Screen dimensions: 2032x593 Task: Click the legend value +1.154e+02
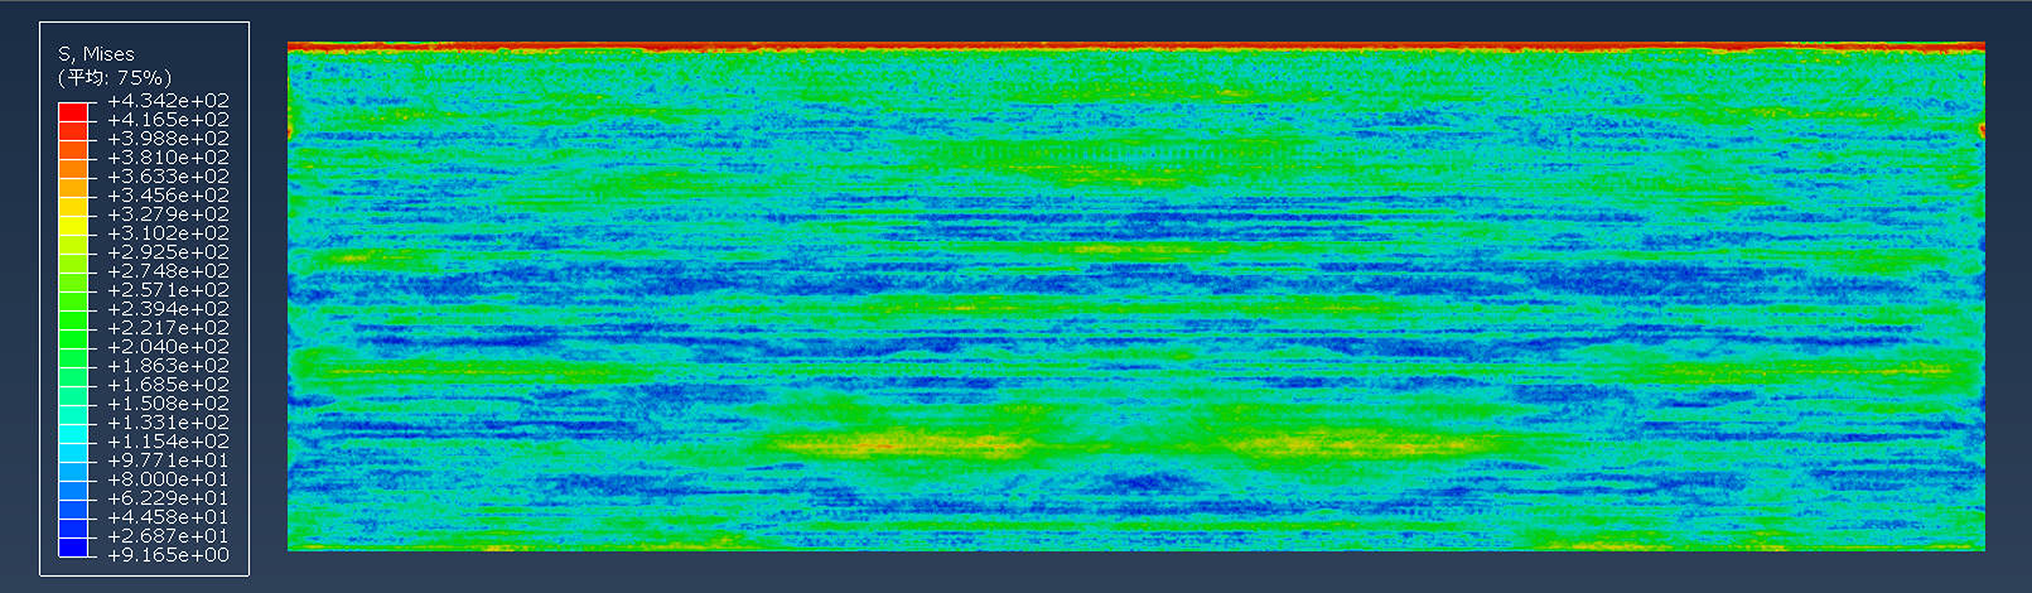pos(168,441)
